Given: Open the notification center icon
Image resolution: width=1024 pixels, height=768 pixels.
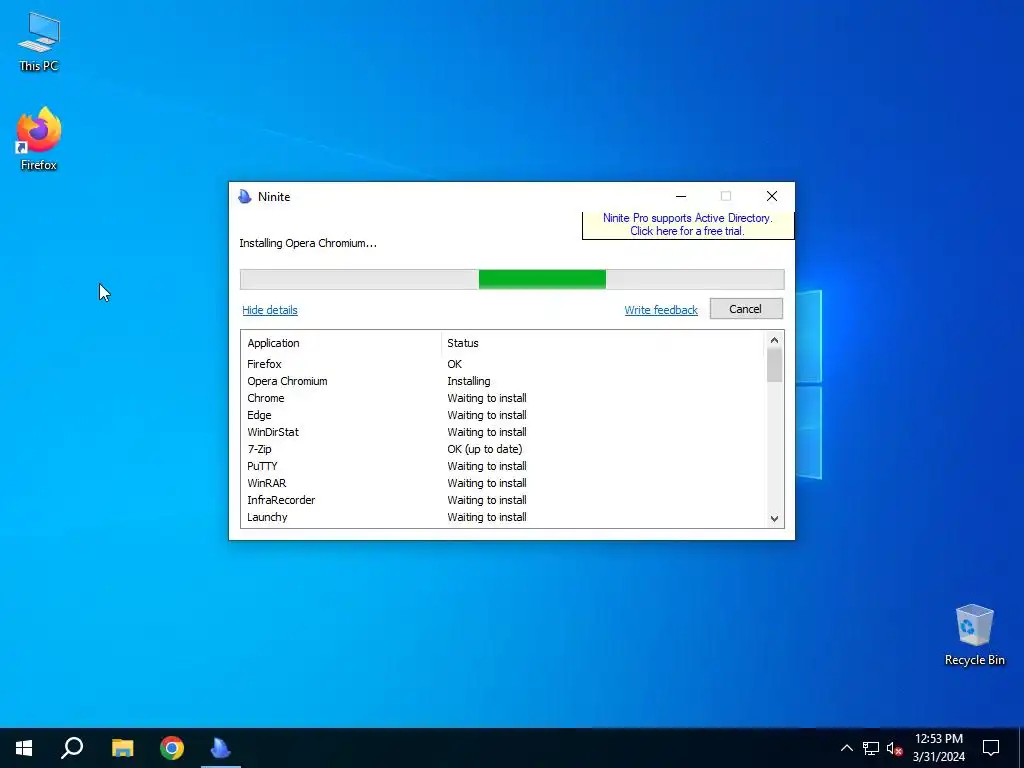Looking at the screenshot, I should 991,748.
